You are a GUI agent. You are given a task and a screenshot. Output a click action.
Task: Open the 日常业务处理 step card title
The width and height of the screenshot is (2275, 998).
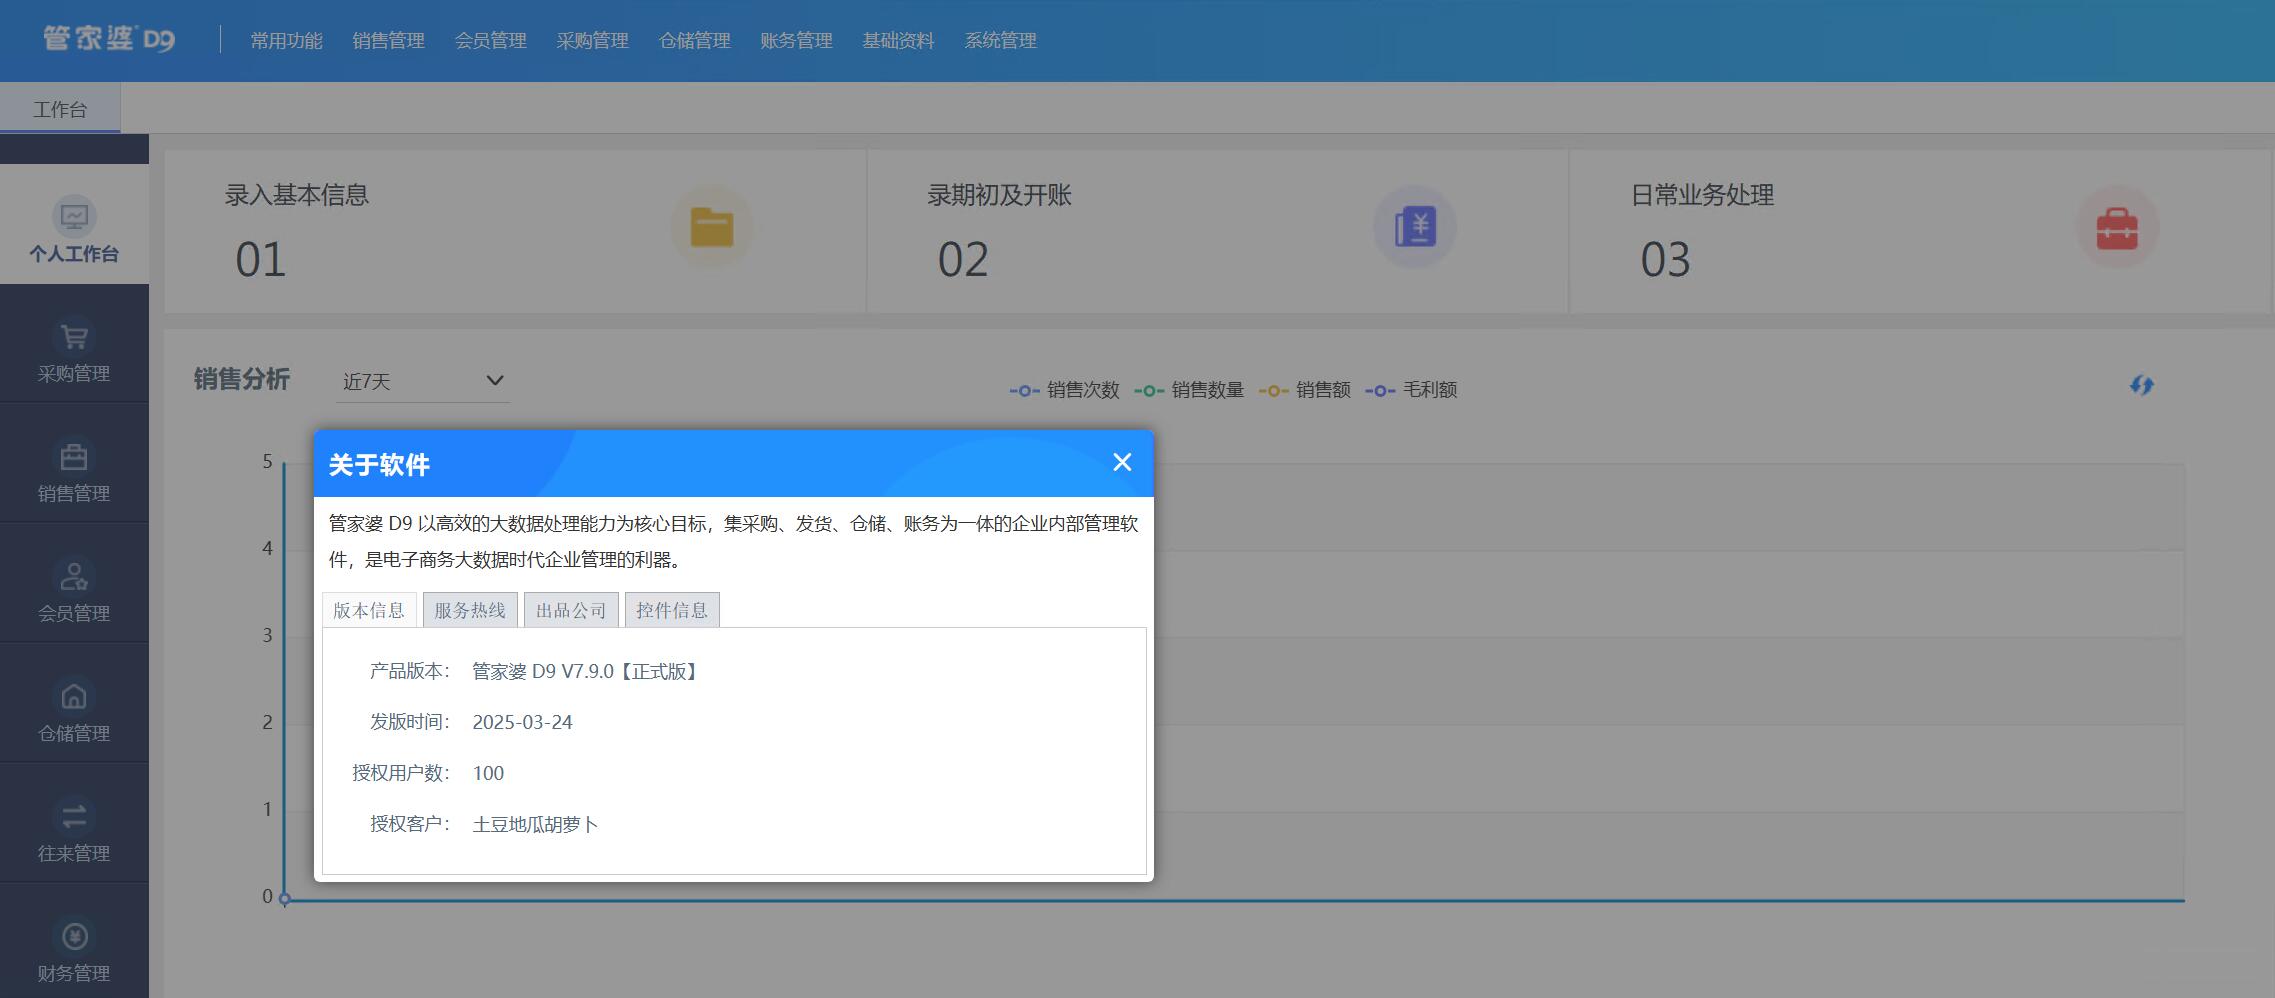point(1703,195)
